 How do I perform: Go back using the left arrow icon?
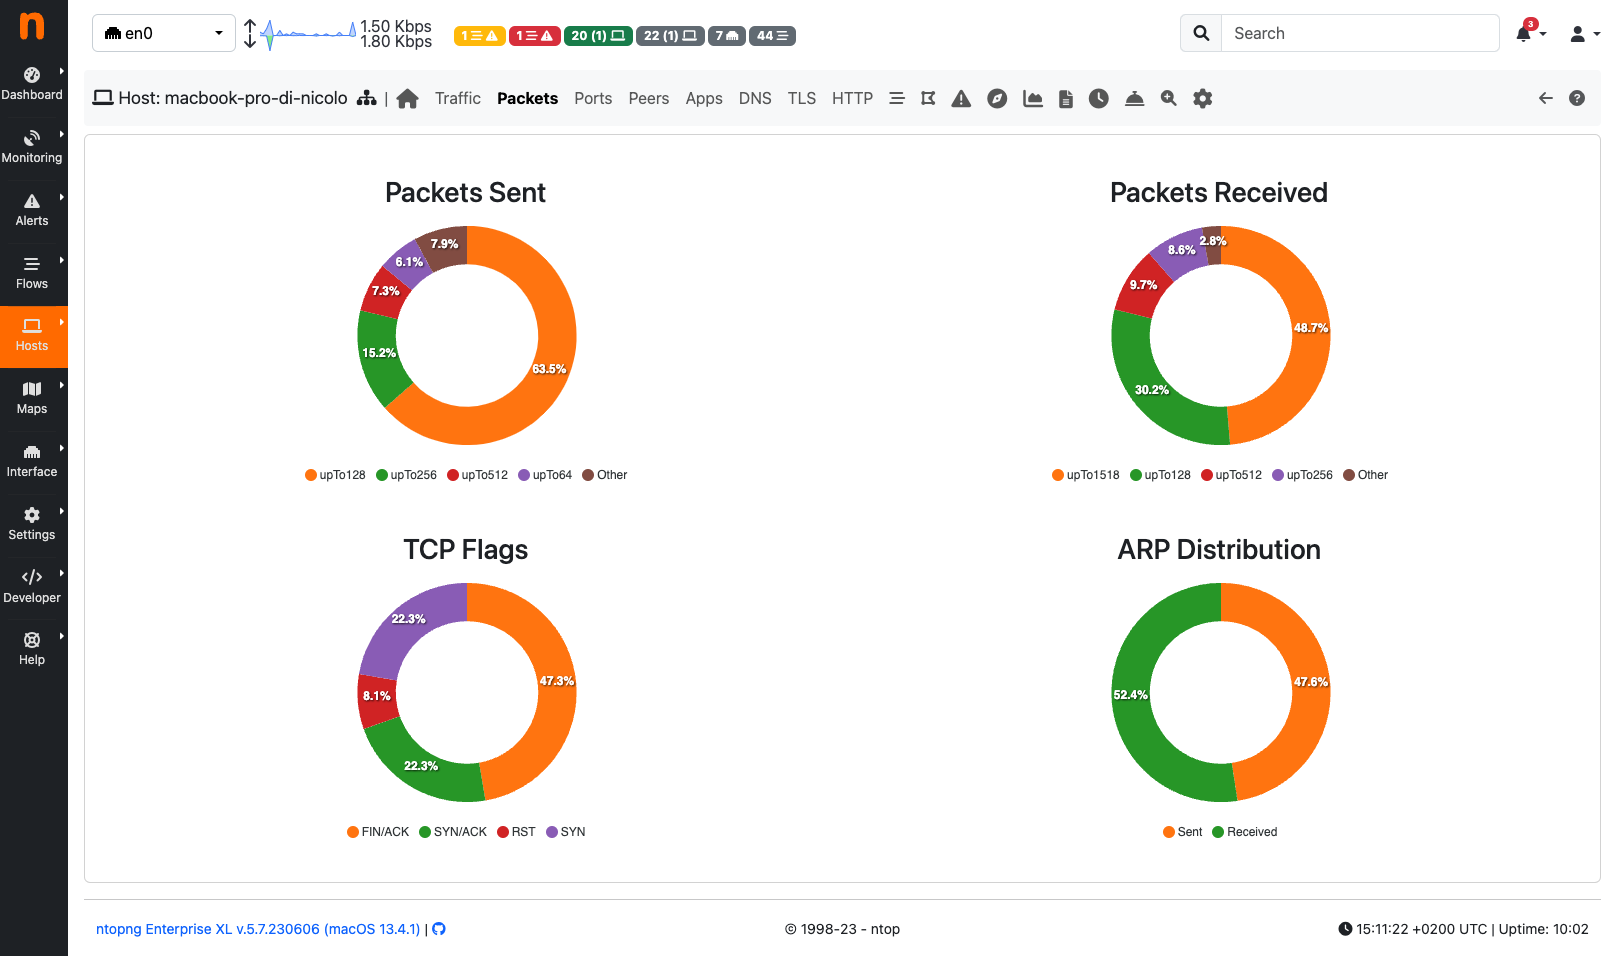point(1545,98)
